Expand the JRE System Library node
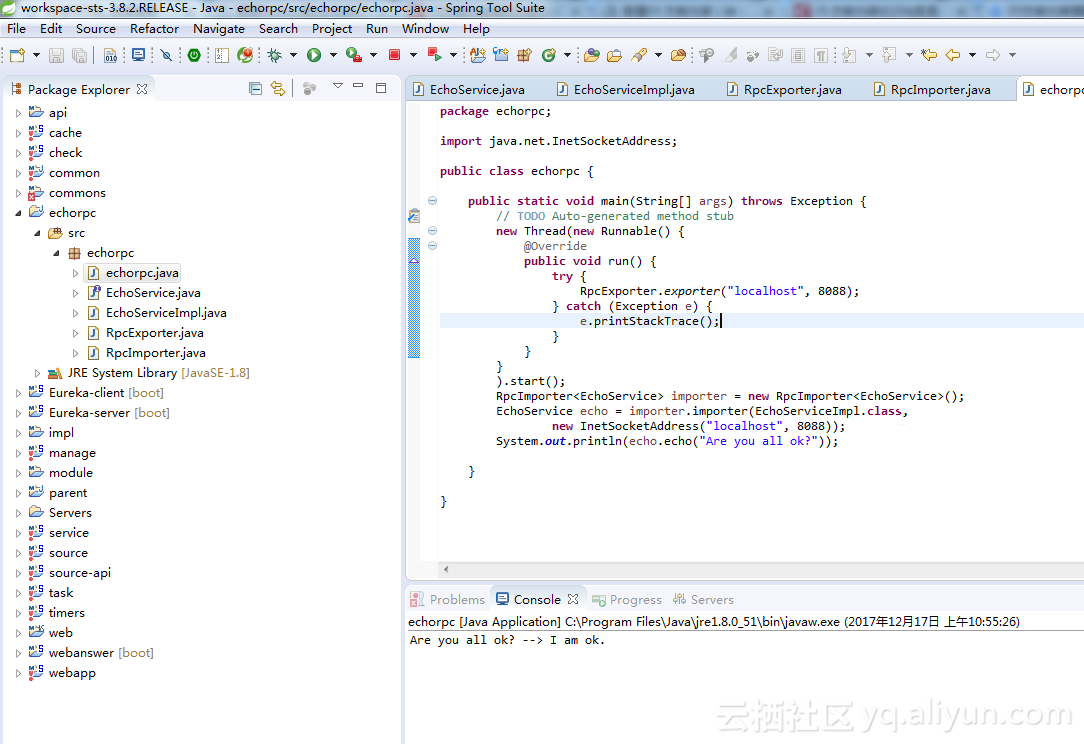 pyautogui.click(x=37, y=373)
